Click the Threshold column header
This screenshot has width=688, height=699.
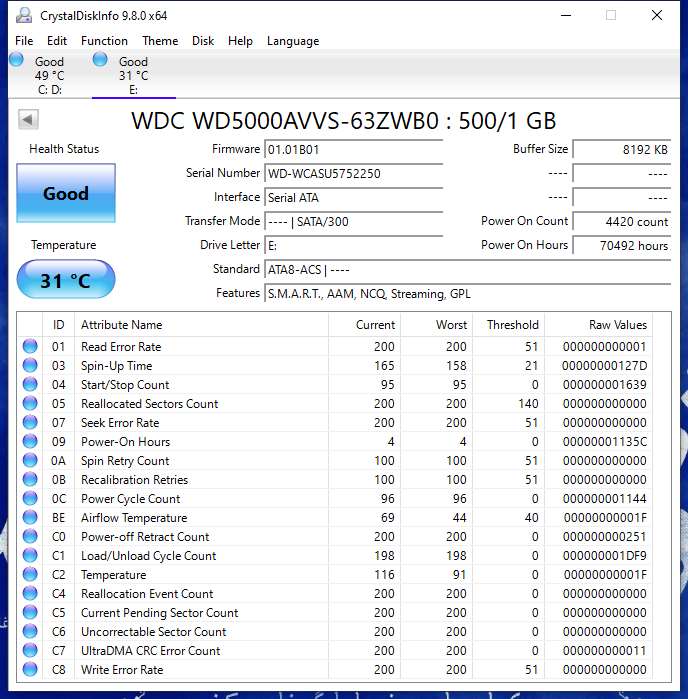coord(509,325)
